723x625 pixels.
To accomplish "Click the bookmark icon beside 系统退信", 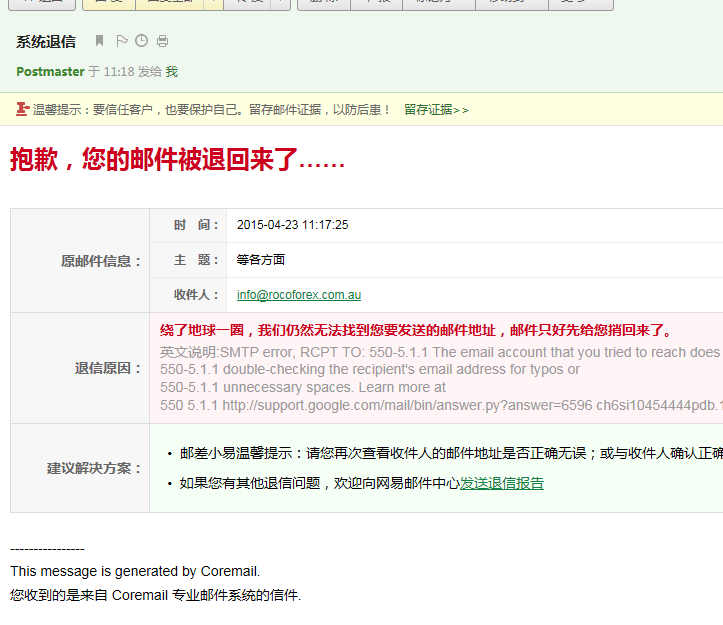I will (x=99, y=41).
